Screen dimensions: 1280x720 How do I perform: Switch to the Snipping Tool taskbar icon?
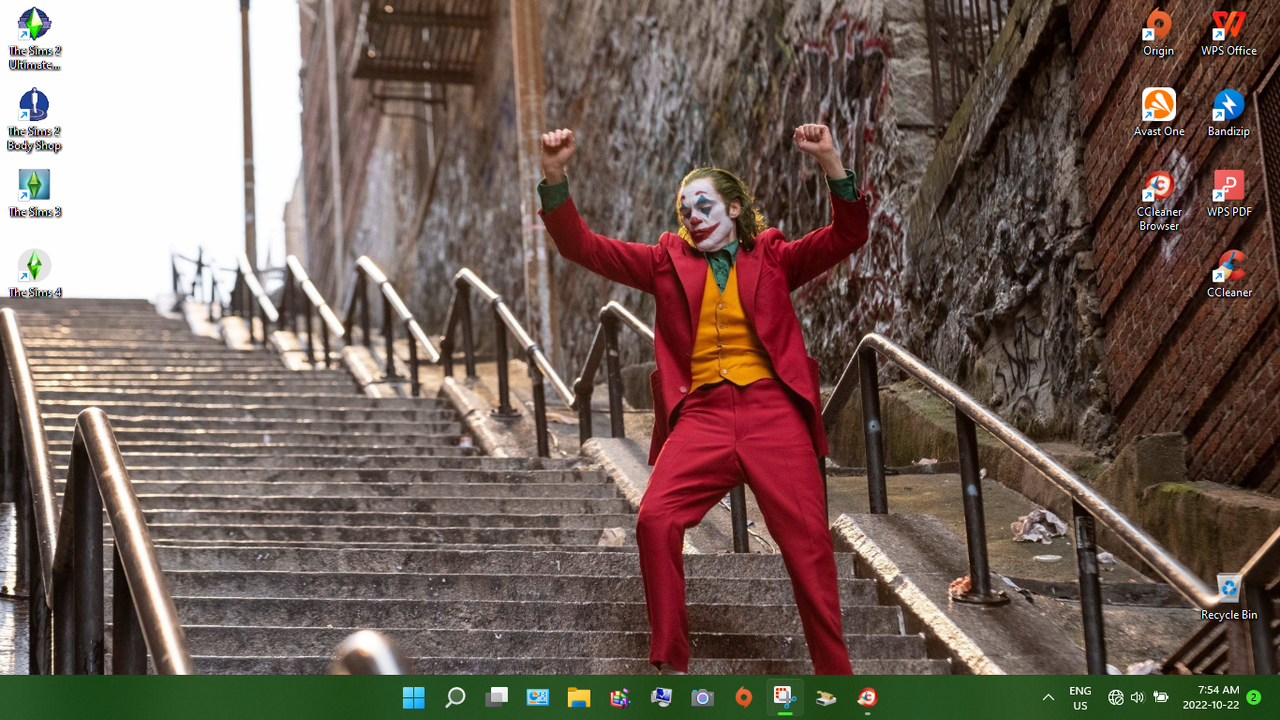pos(784,697)
